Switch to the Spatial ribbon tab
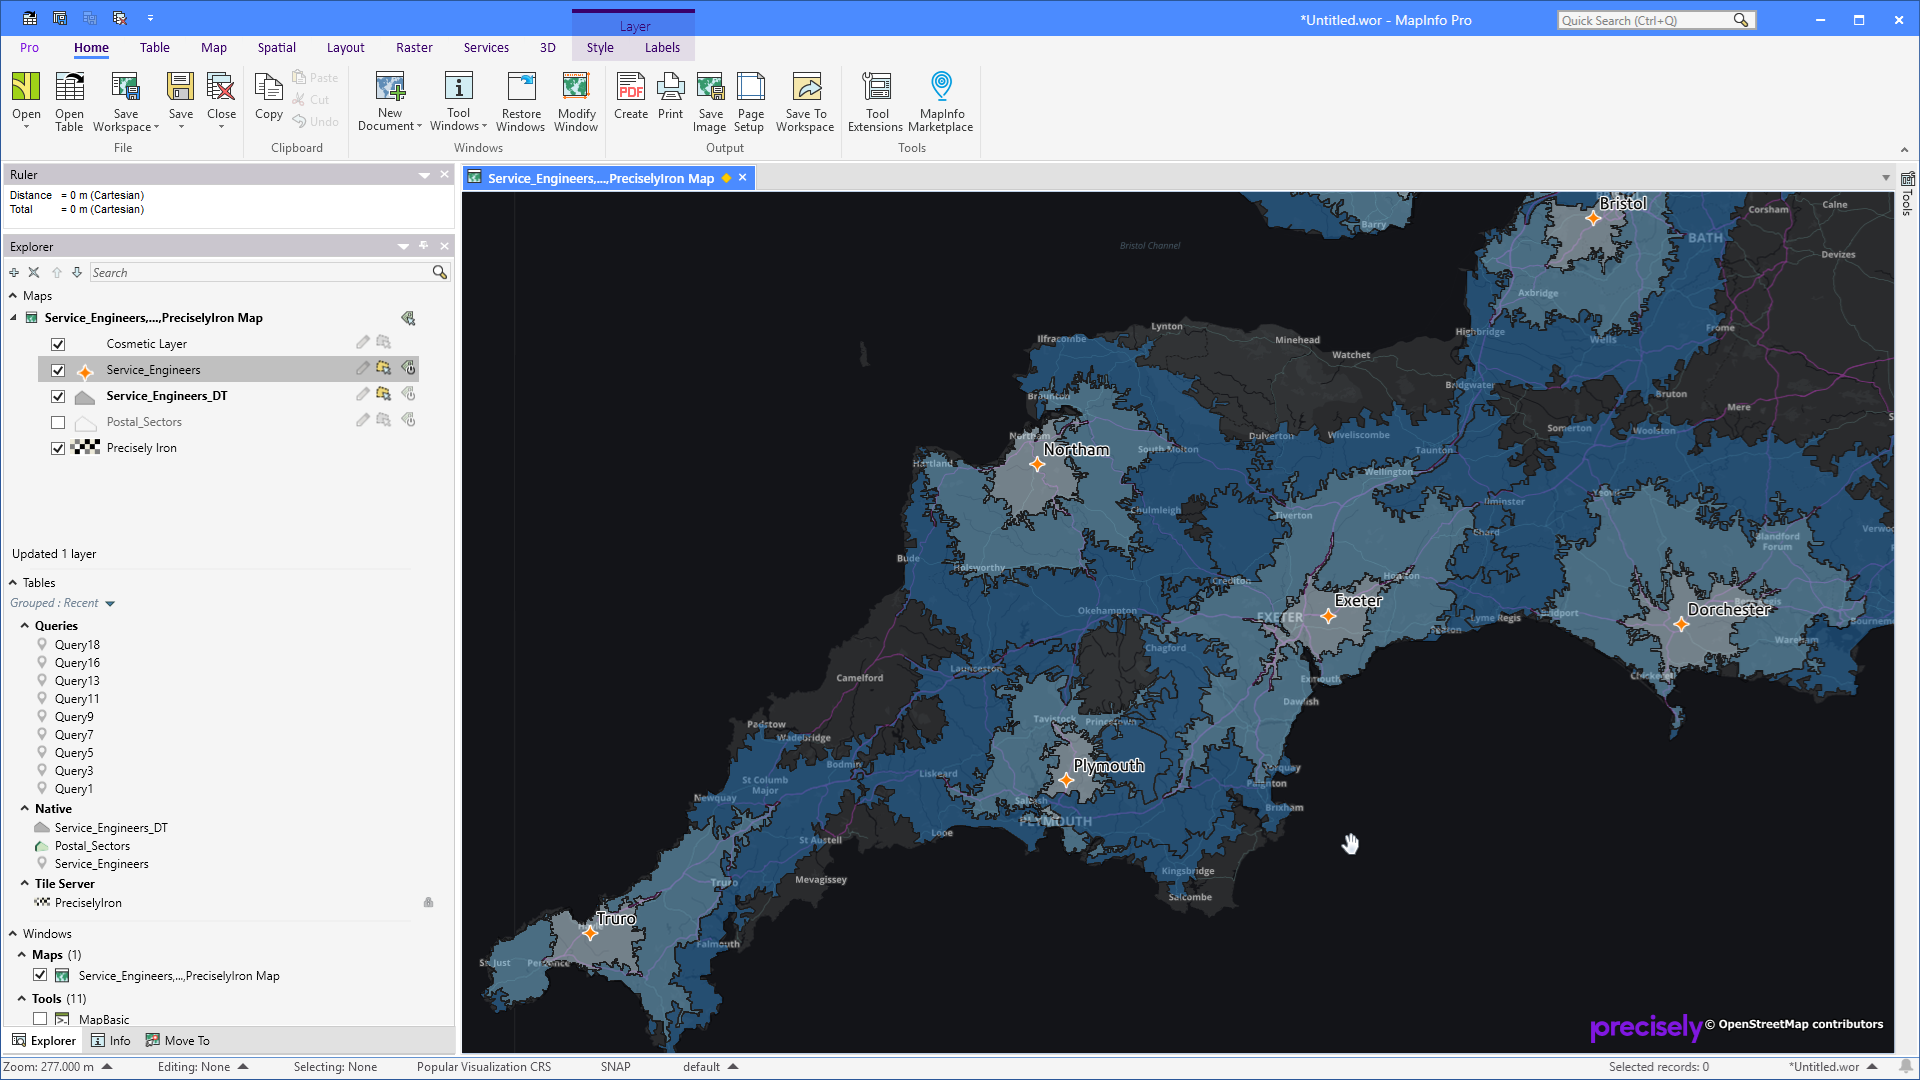The width and height of the screenshot is (1920, 1080). [276, 48]
